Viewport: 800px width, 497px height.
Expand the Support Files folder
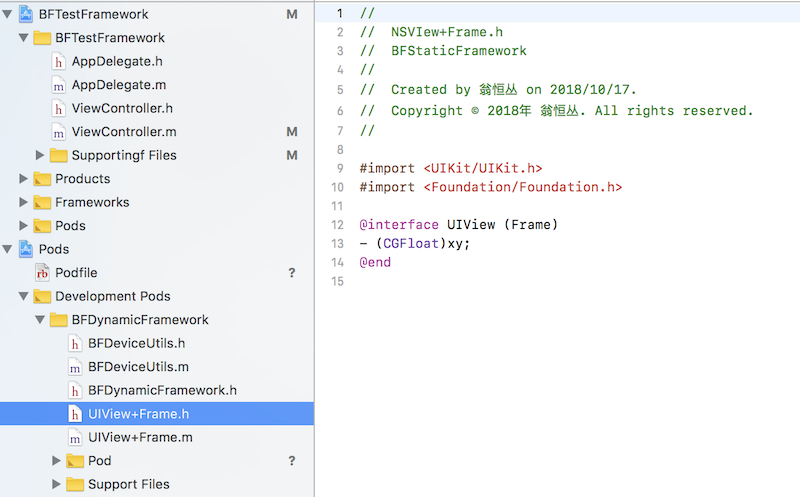tap(56, 484)
